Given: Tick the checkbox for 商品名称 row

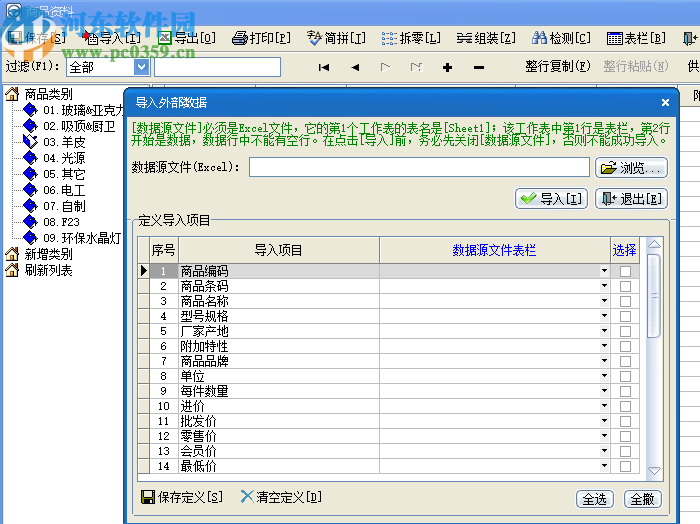Looking at the screenshot, I should click(625, 301).
